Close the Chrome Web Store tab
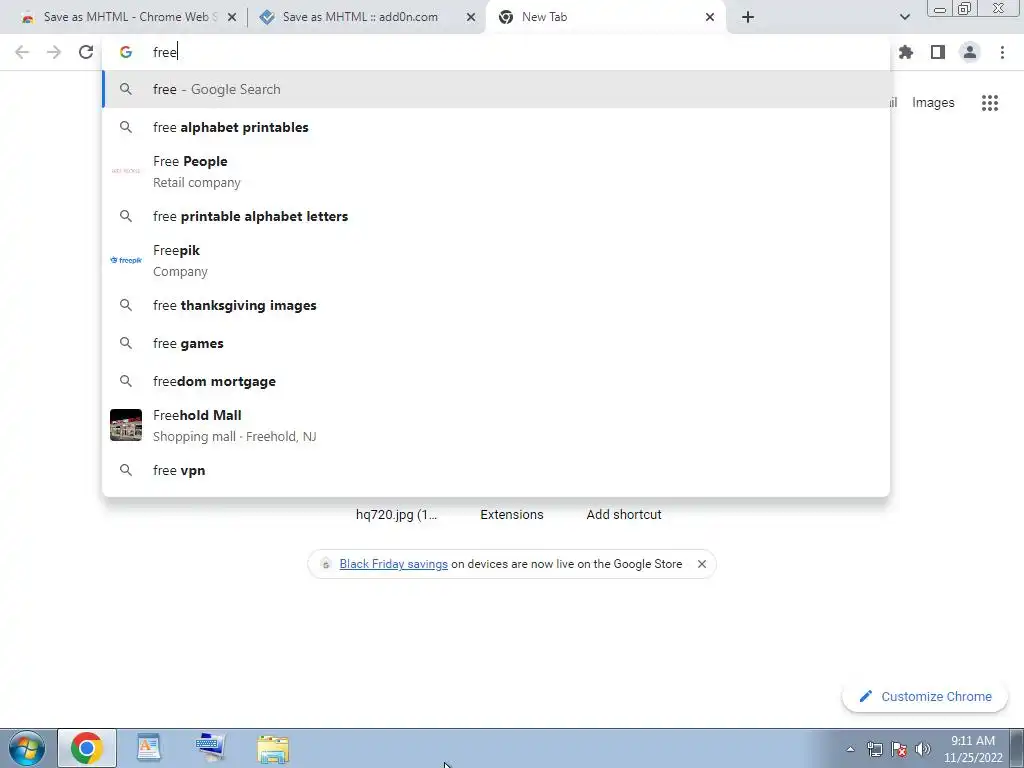 coord(232,18)
